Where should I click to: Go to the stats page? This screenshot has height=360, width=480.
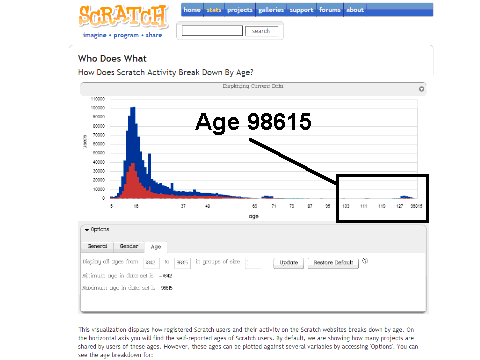tap(214, 10)
